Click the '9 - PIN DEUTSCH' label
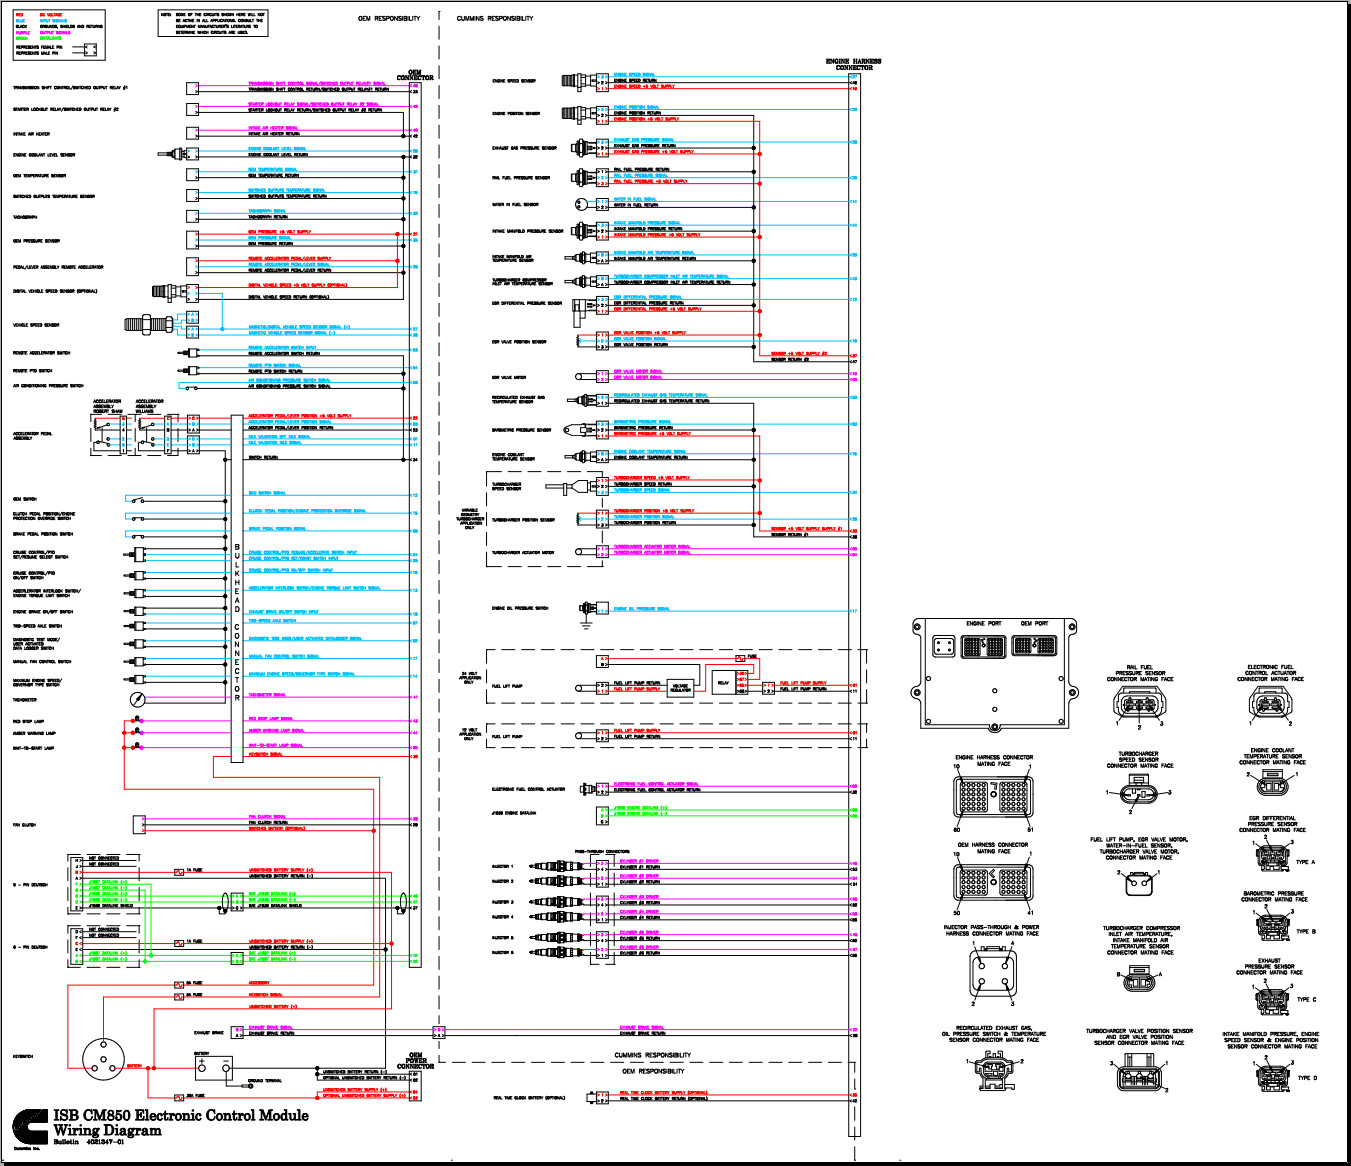This screenshot has height=1166, width=1351. pyautogui.click(x=30, y=885)
